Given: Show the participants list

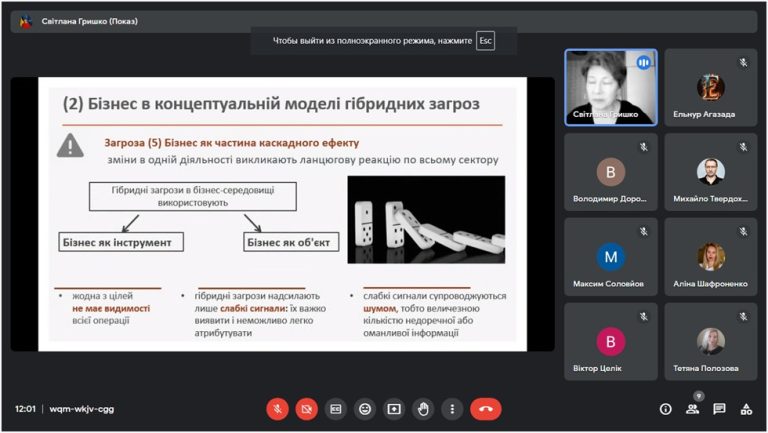Looking at the screenshot, I should pyautogui.click(x=693, y=409).
